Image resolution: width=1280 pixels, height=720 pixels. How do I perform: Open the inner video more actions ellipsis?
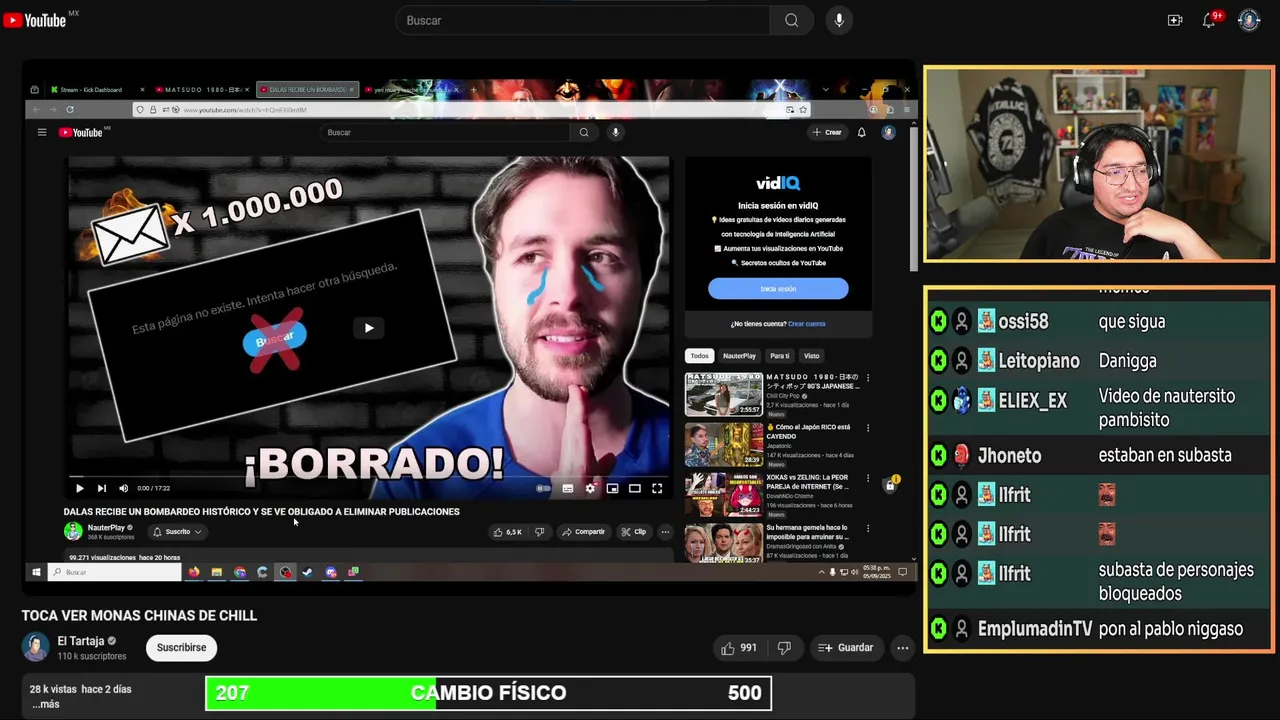665,532
